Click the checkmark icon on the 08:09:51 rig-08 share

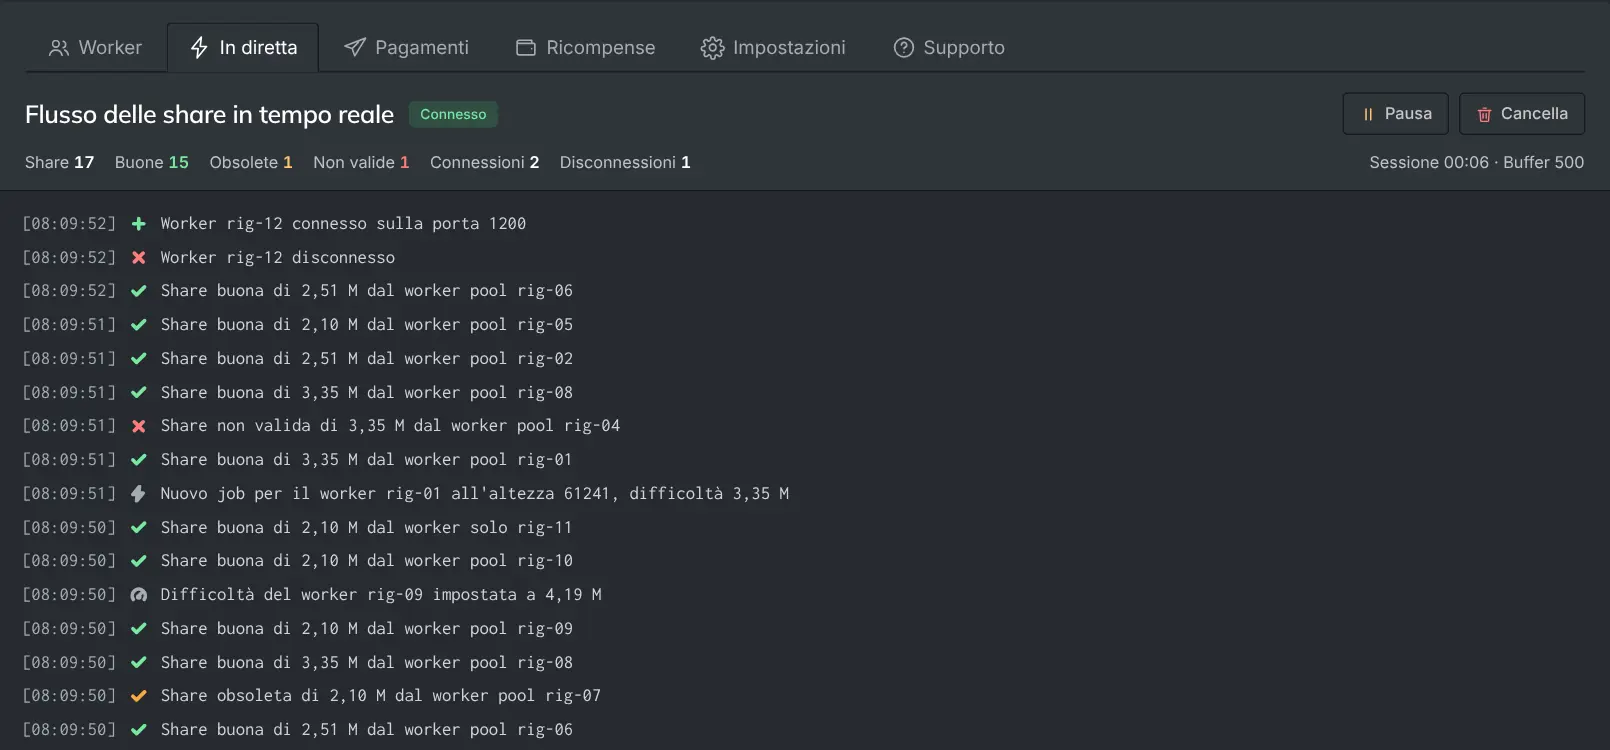[x=139, y=393]
